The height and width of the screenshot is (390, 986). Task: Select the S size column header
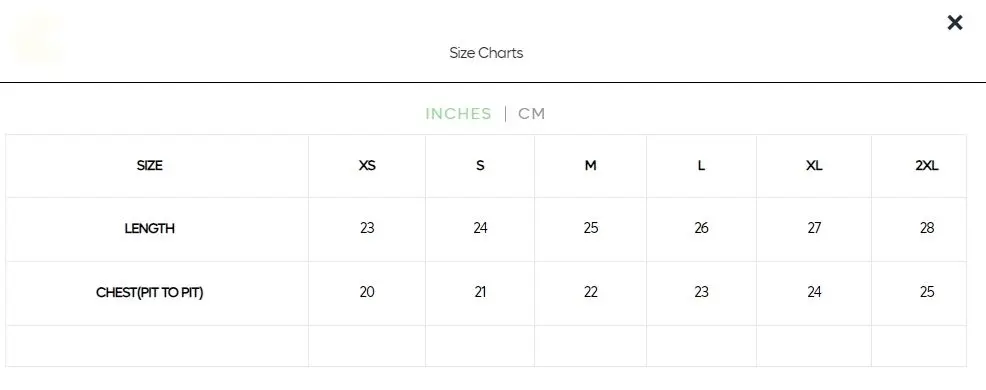(x=480, y=165)
